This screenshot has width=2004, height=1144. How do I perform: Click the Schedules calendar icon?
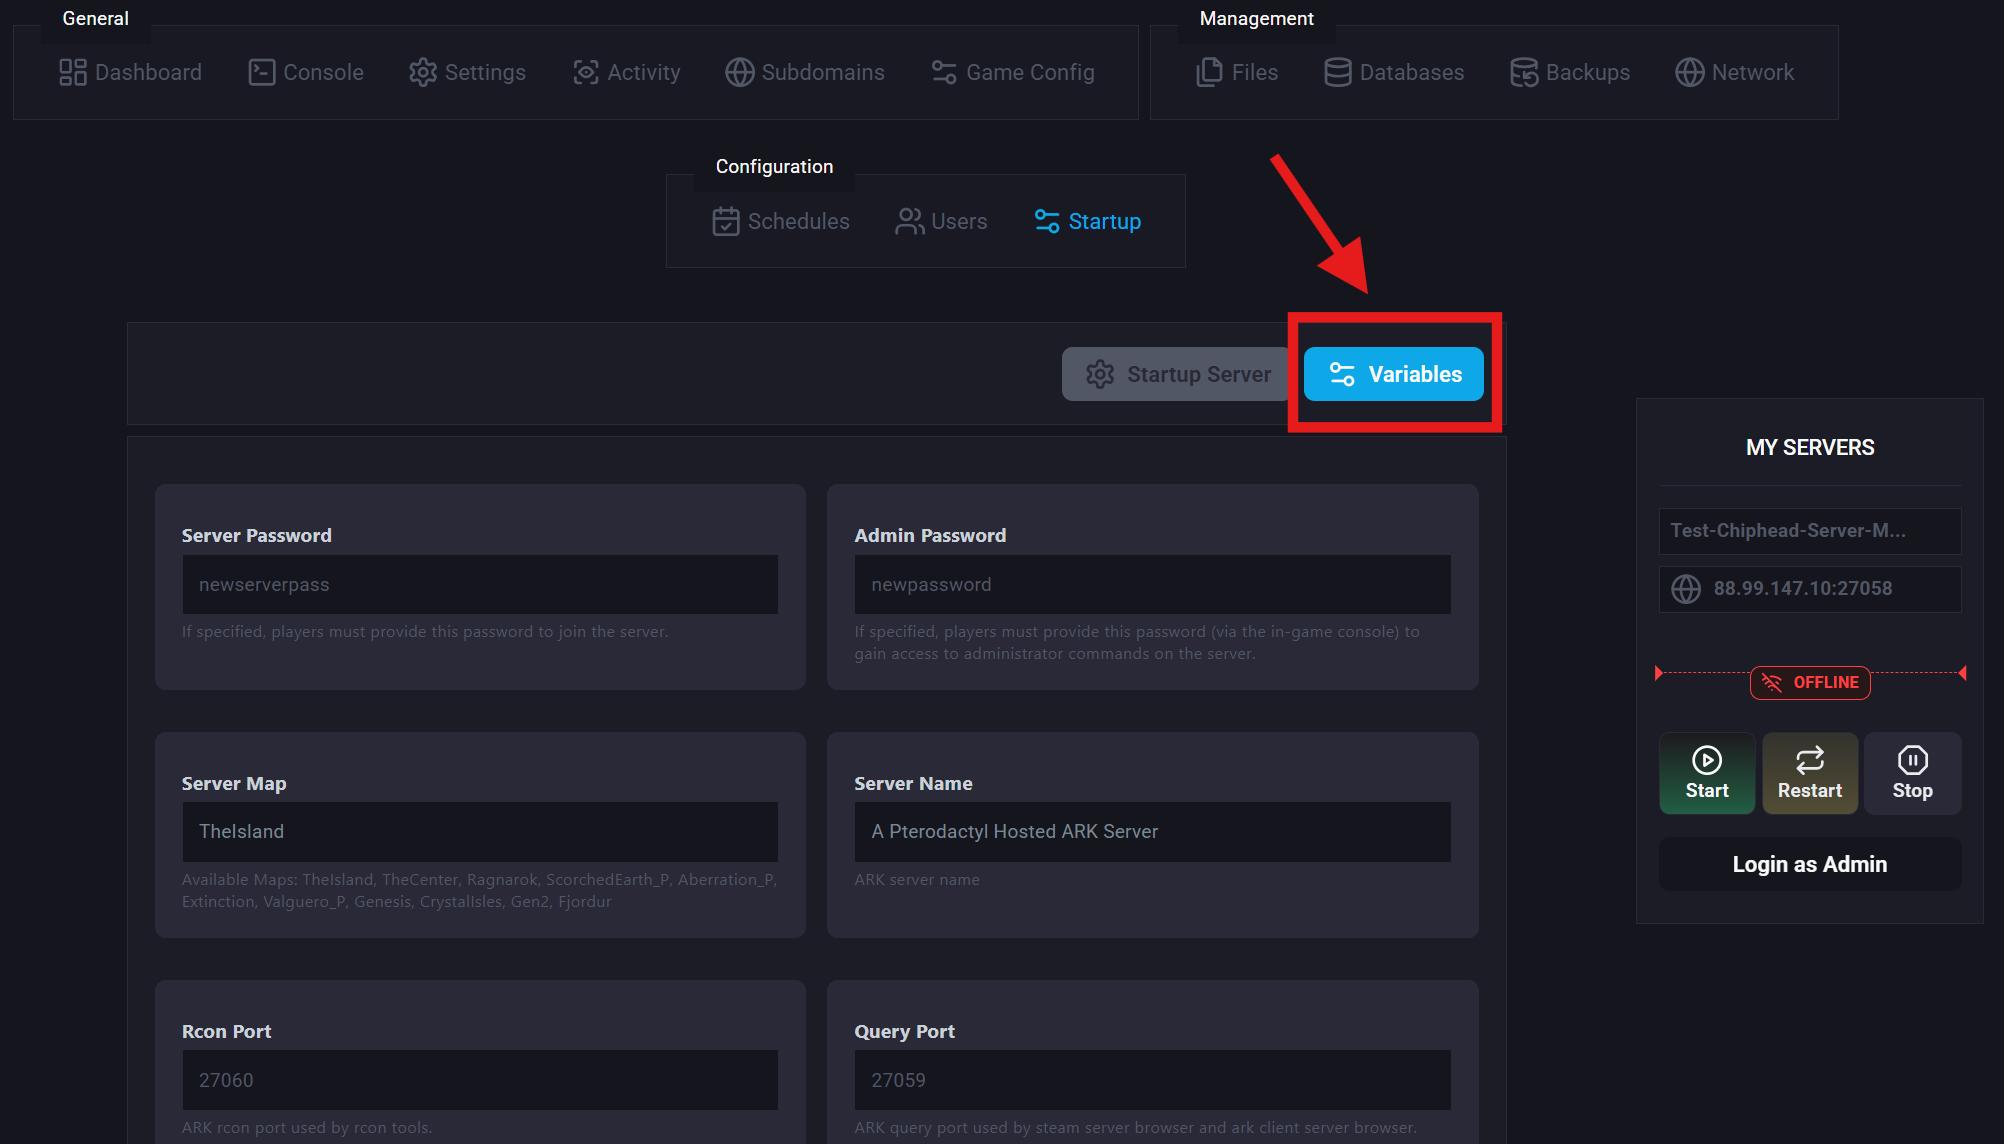[726, 221]
